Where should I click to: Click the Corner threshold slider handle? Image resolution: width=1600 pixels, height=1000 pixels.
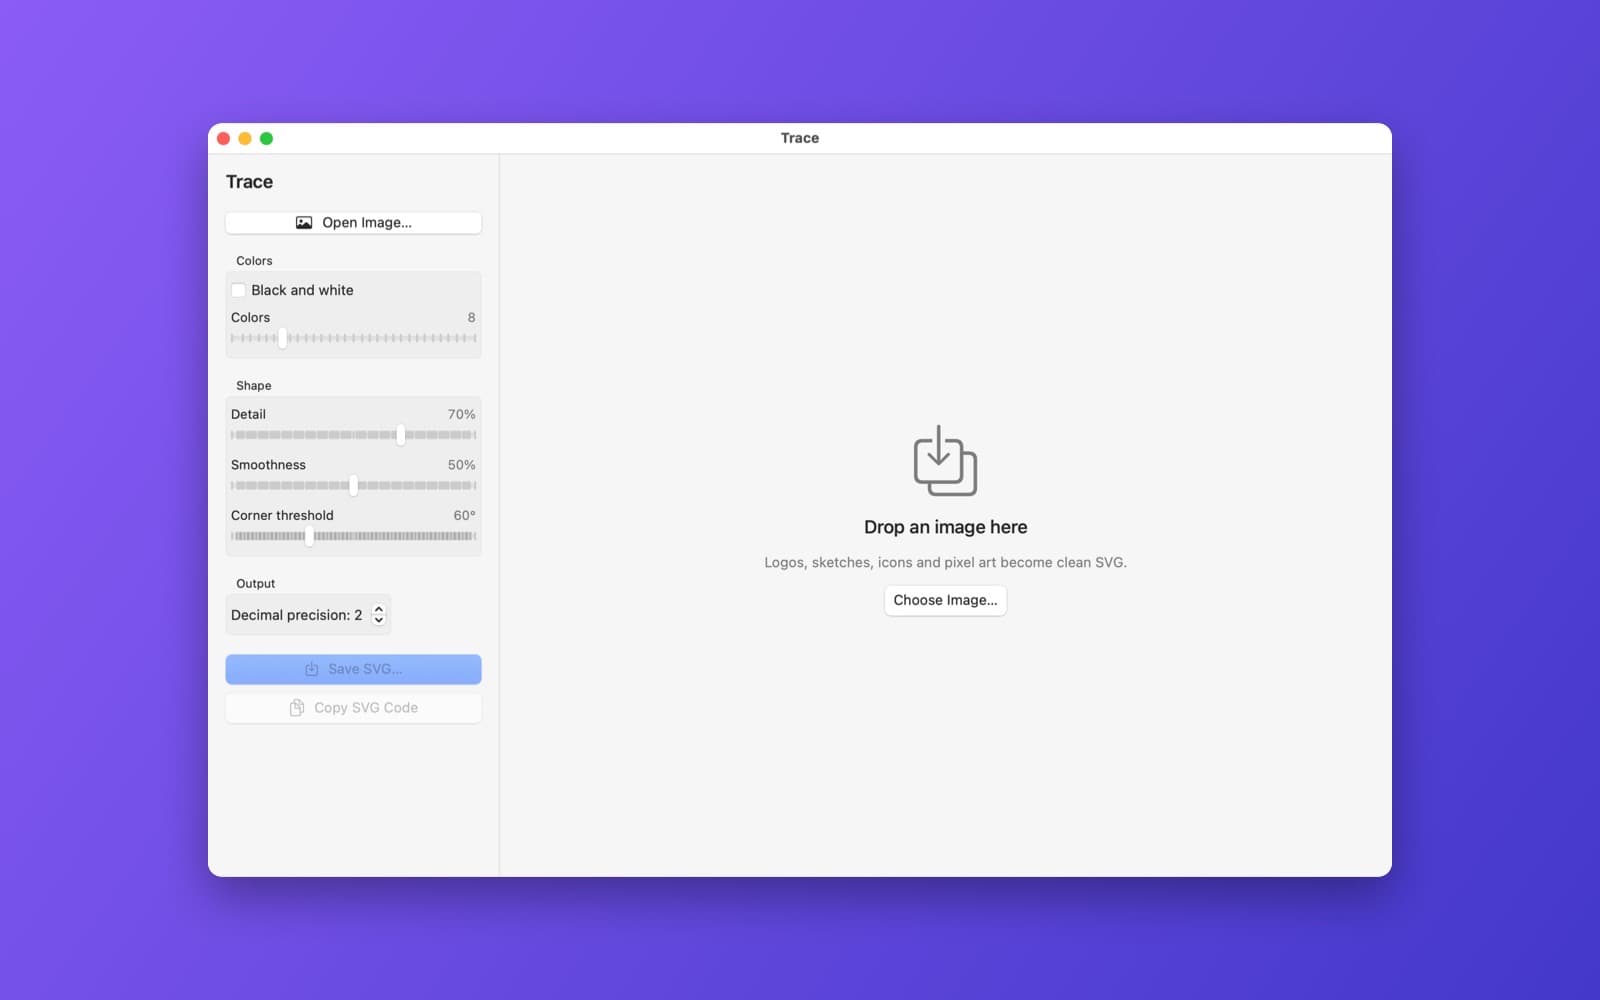point(309,536)
